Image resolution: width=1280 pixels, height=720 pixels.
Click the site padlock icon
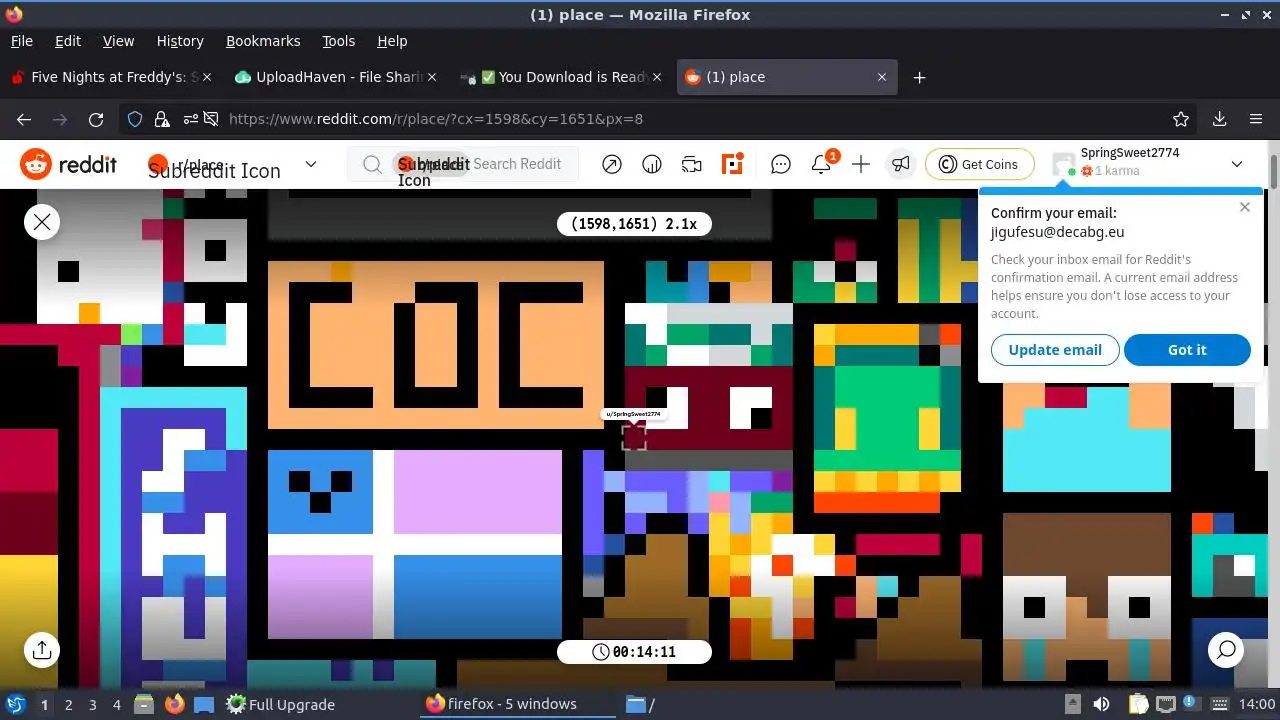tap(162, 119)
